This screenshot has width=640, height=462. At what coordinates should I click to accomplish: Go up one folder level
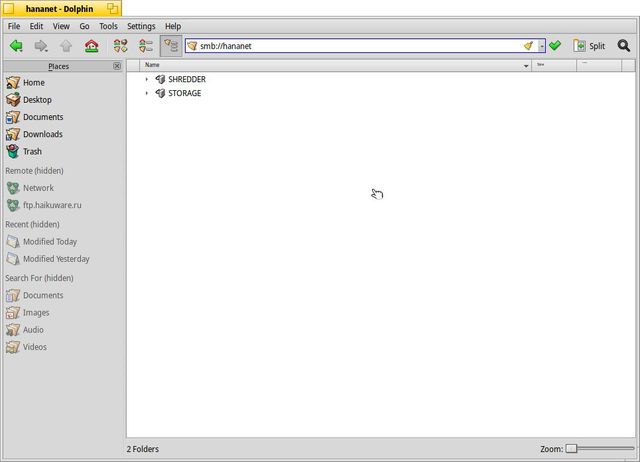66,46
